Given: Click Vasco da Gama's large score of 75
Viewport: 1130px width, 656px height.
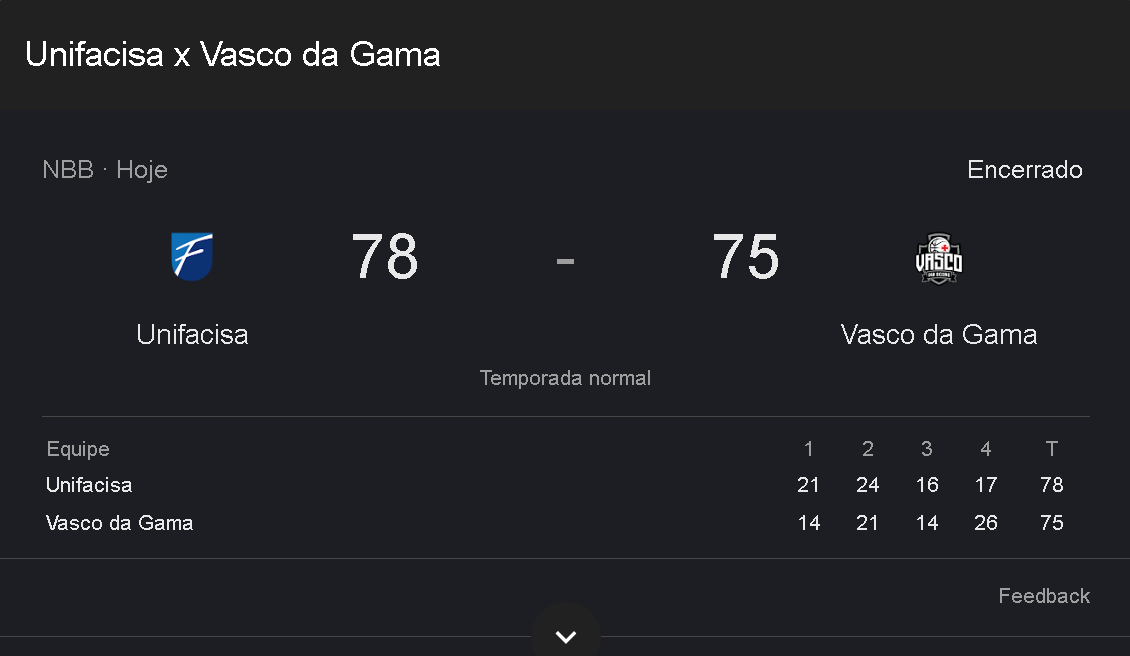Looking at the screenshot, I should point(745,257).
